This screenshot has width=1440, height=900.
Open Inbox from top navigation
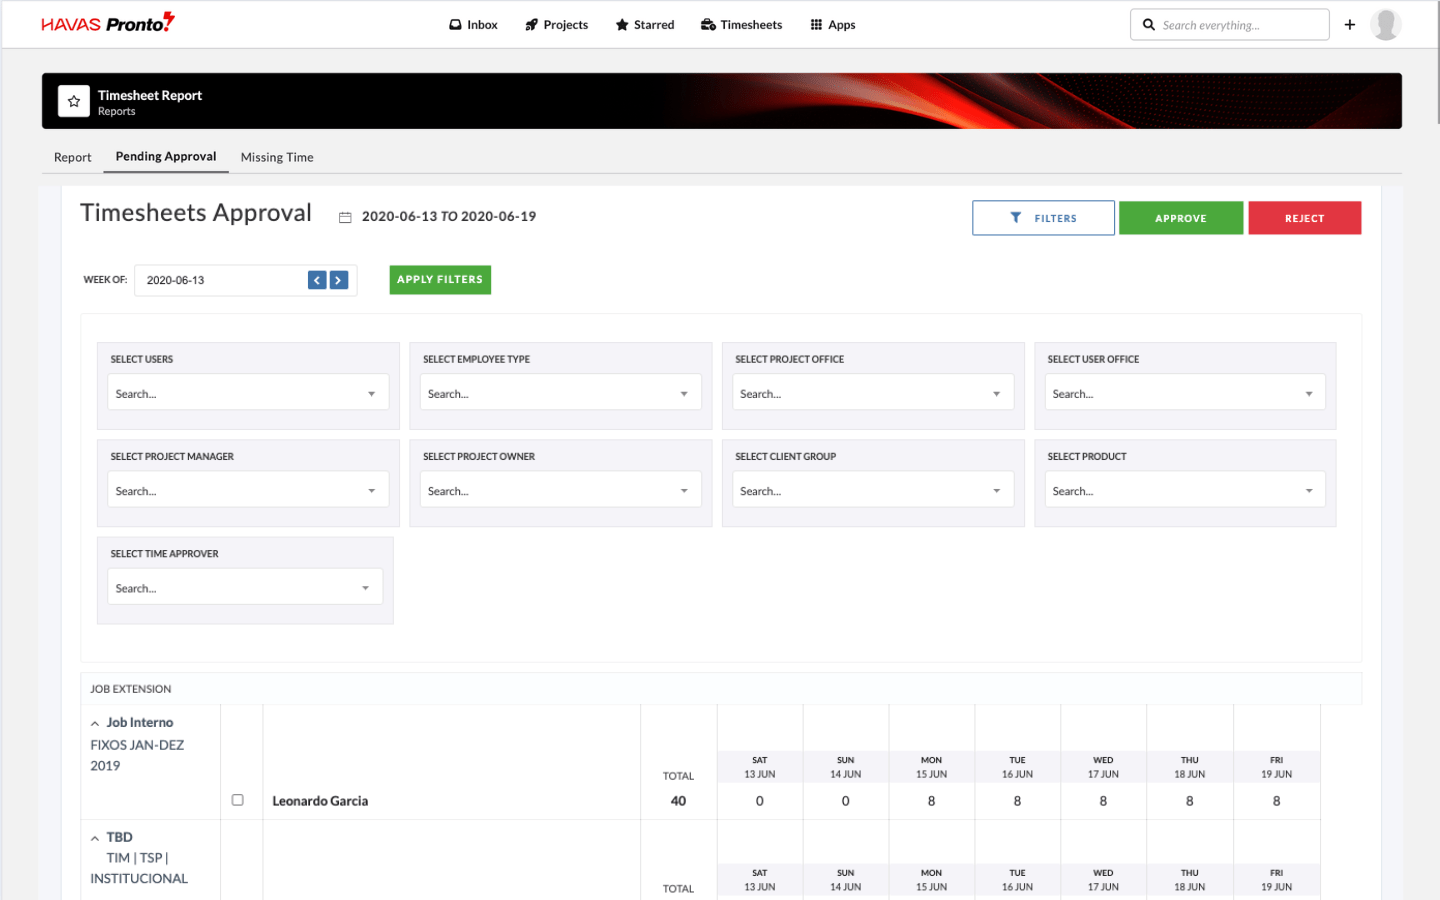click(x=473, y=25)
